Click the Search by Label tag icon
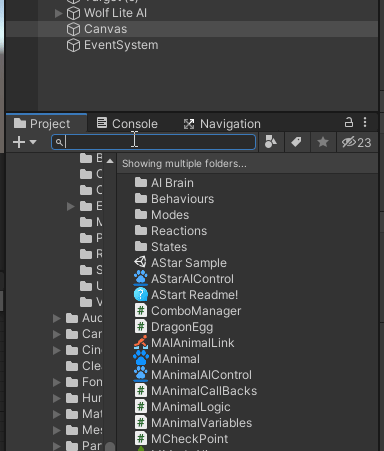Image resolution: width=384 pixels, height=451 pixels. (296, 142)
